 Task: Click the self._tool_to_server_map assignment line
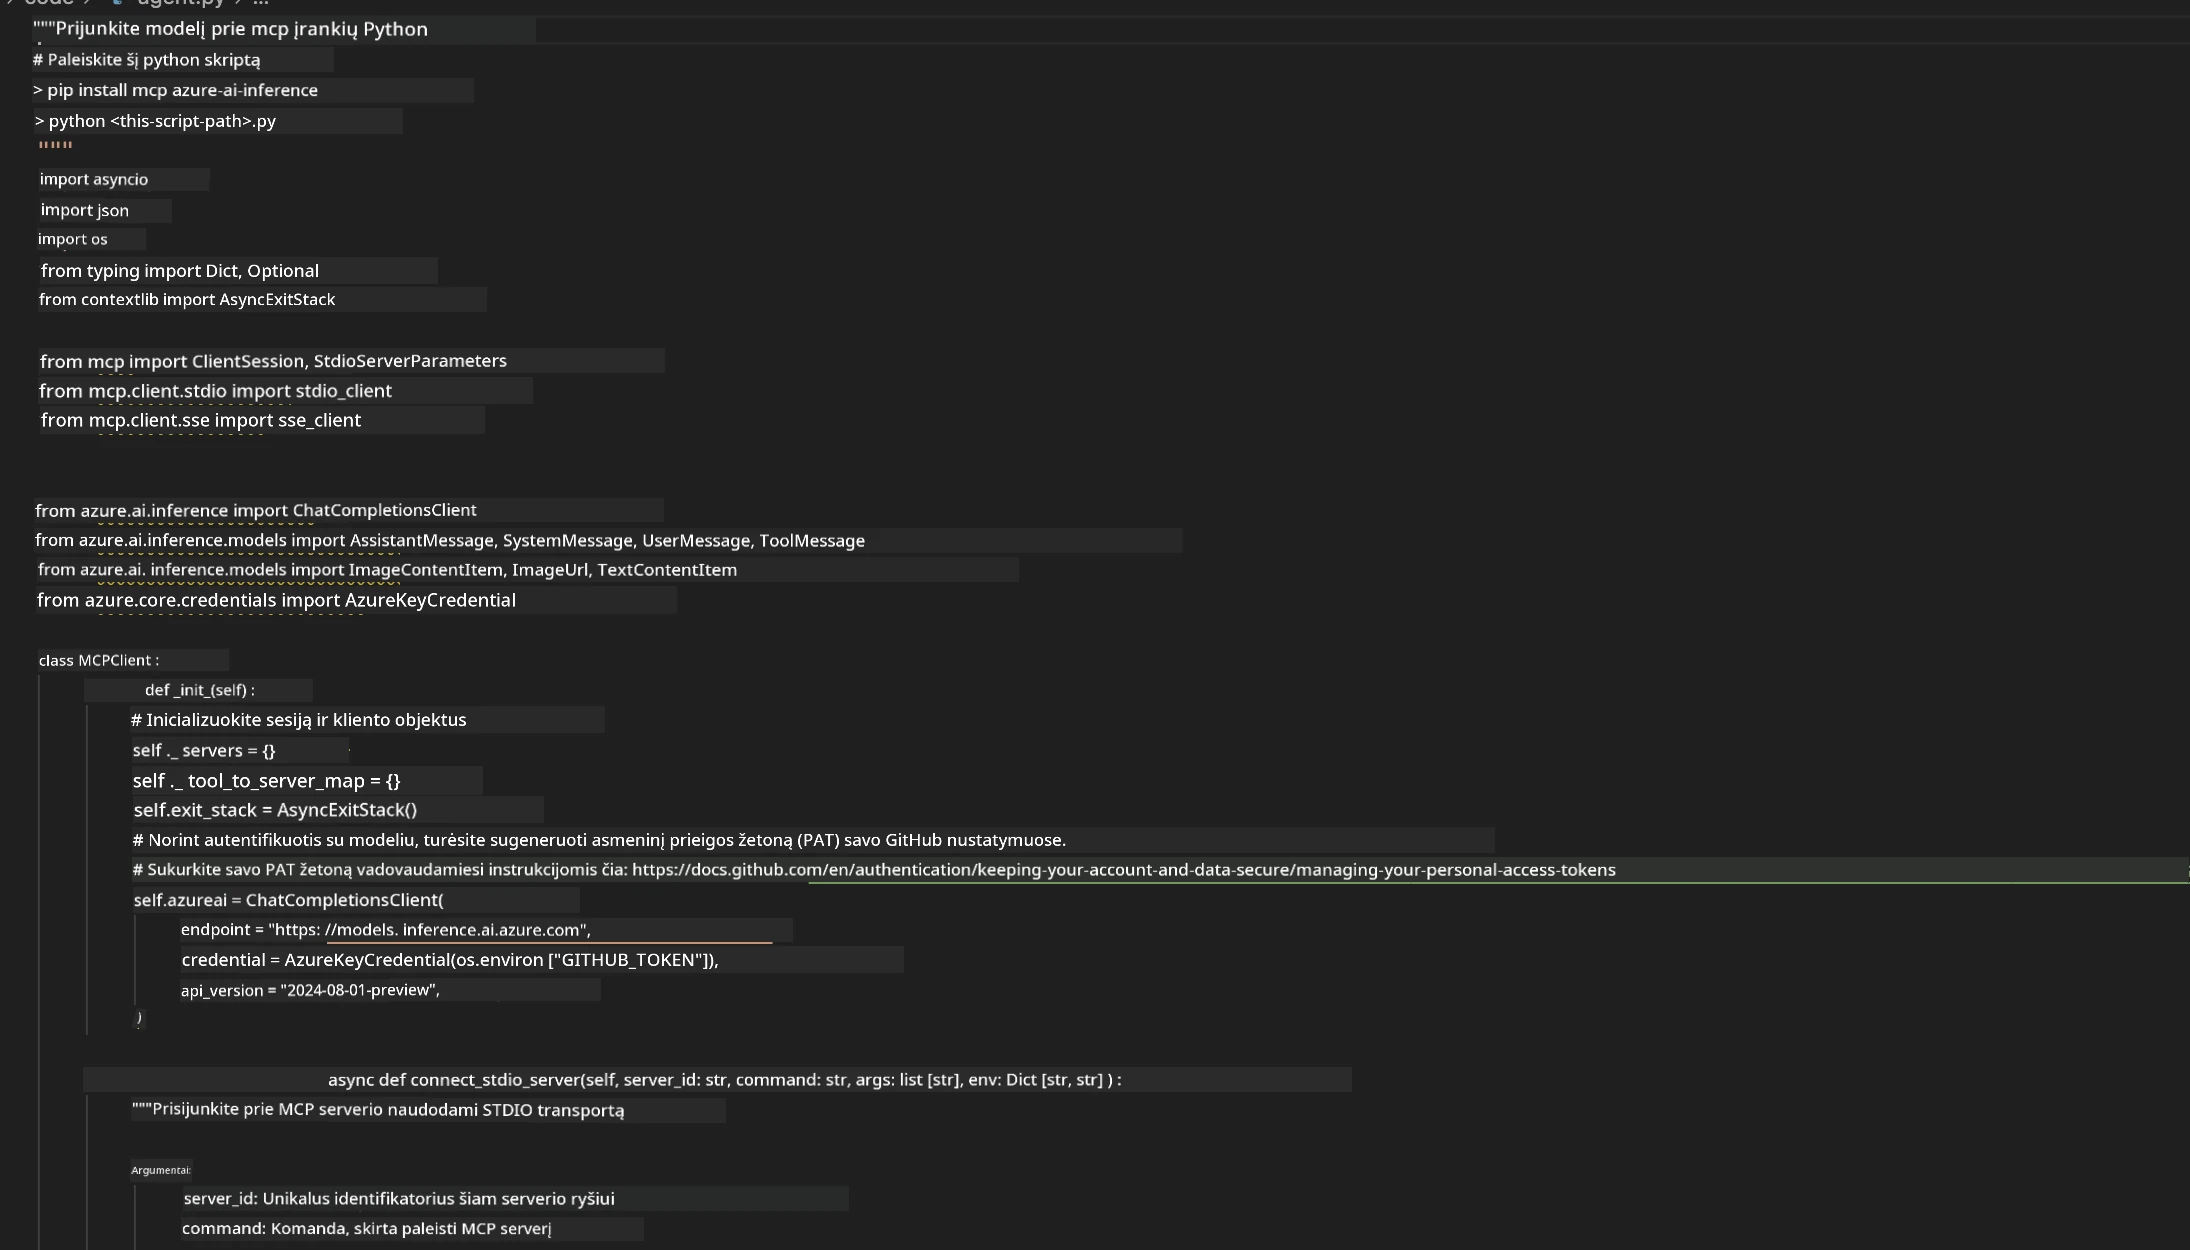coord(266,781)
